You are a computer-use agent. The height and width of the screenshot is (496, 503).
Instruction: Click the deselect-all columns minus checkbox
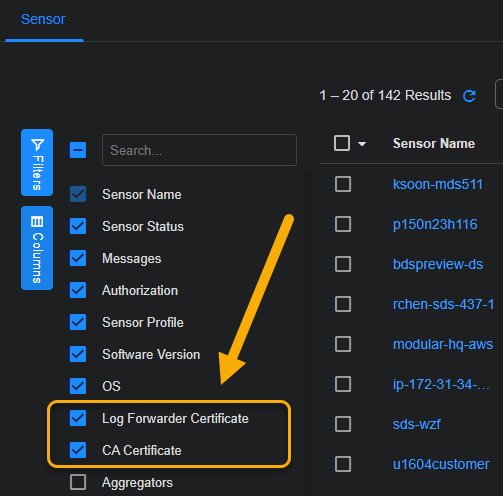78,150
